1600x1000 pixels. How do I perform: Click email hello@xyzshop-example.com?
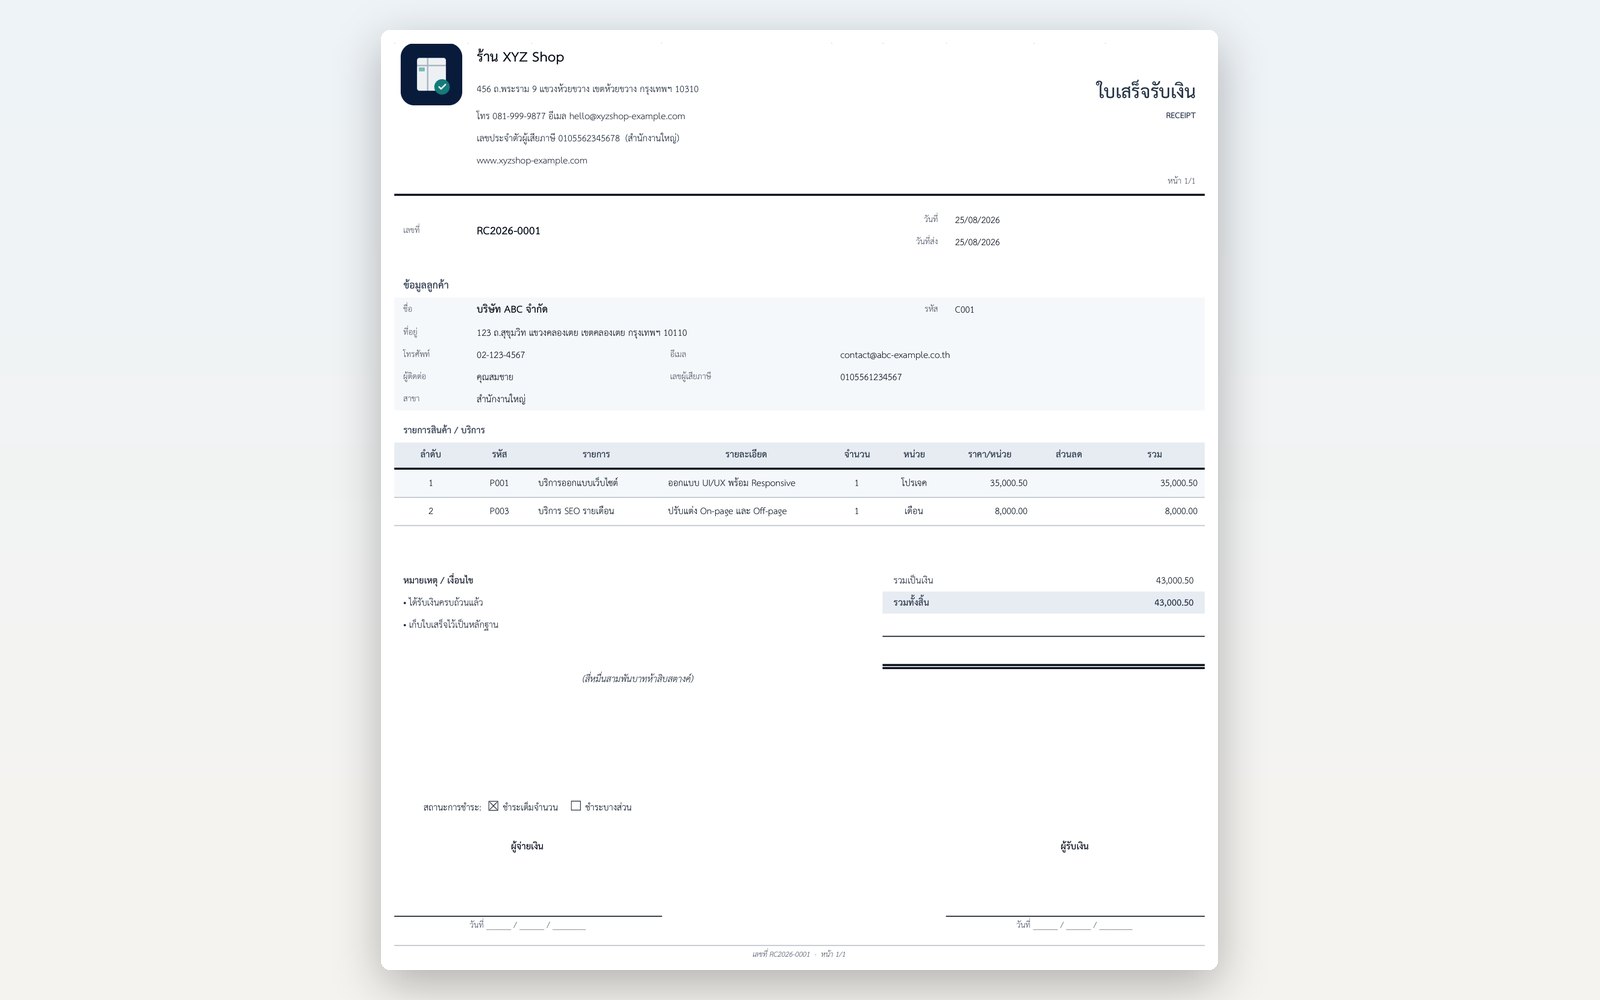627,116
